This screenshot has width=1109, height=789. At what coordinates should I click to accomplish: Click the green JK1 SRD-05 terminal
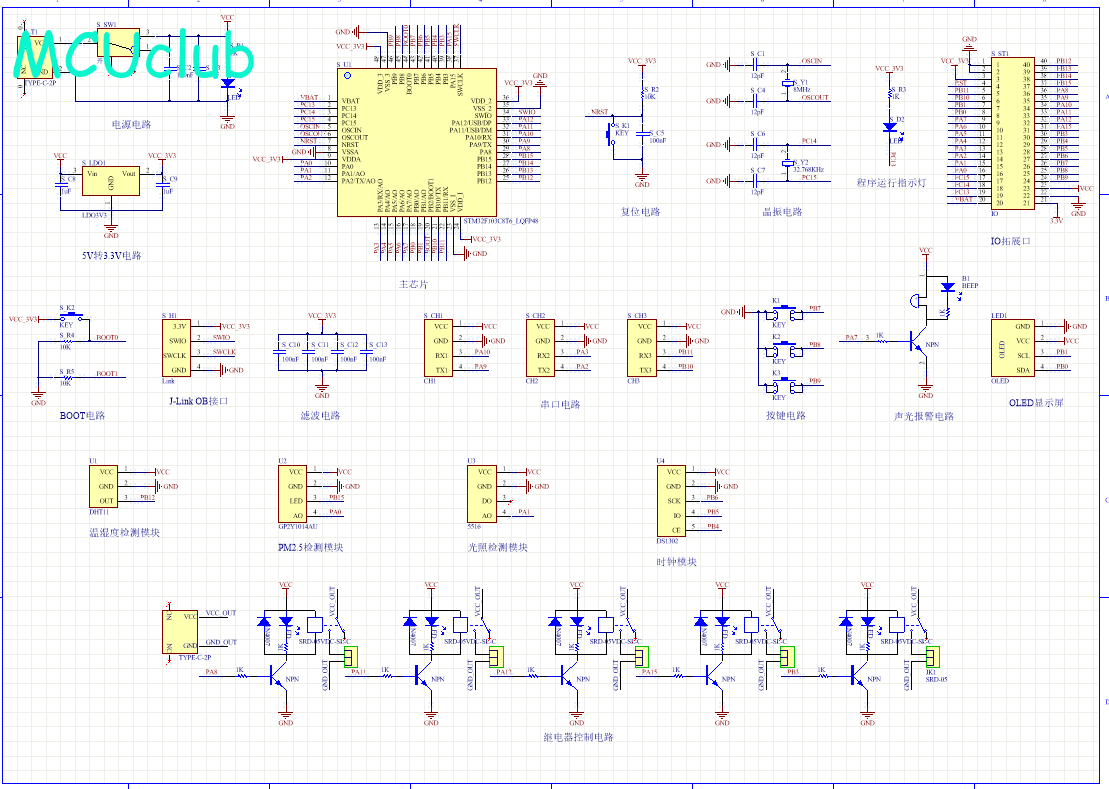coord(933,657)
